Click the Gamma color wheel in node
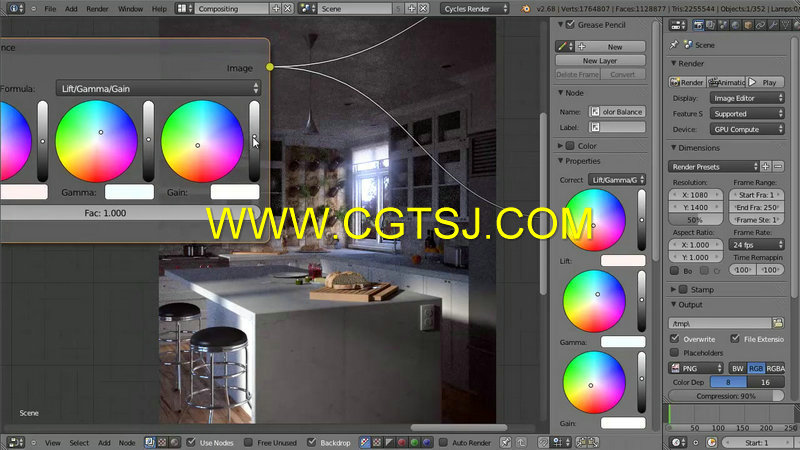 (x=96, y=141)
